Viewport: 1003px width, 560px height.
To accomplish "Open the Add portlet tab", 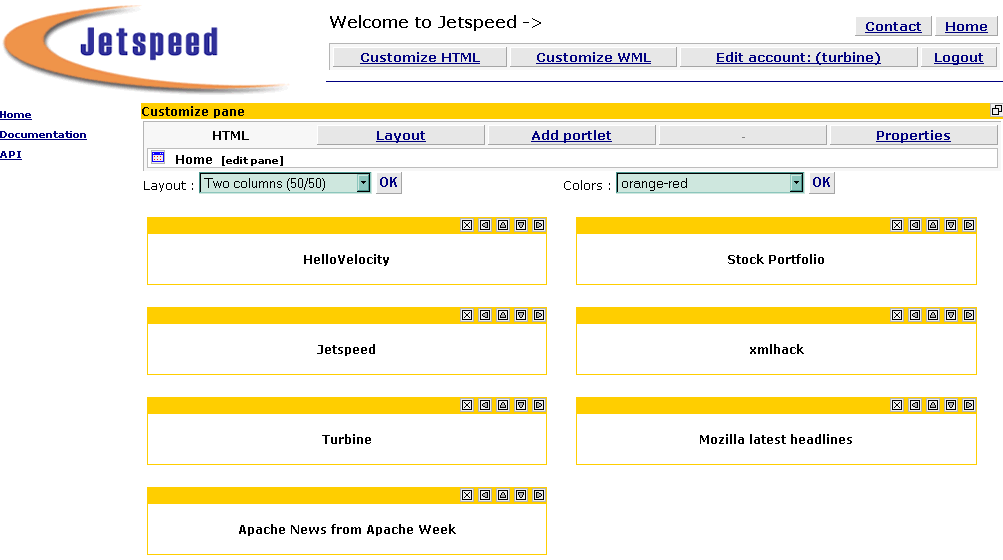I will 571,135.
